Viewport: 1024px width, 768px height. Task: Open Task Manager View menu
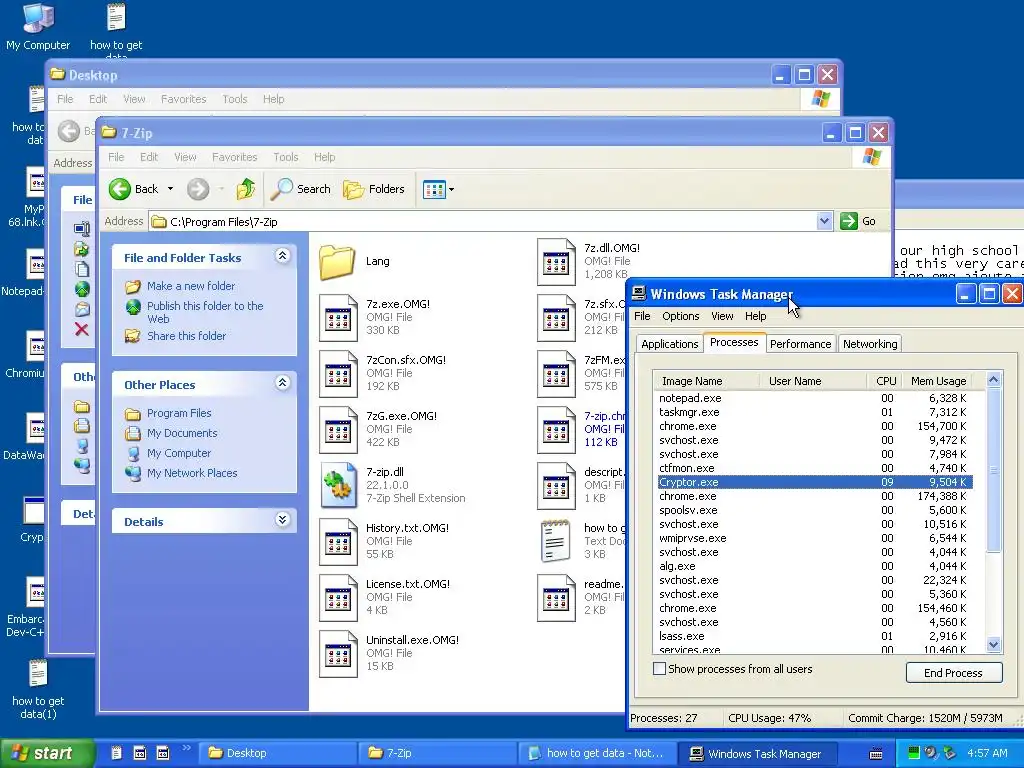(x=722, y=316)
